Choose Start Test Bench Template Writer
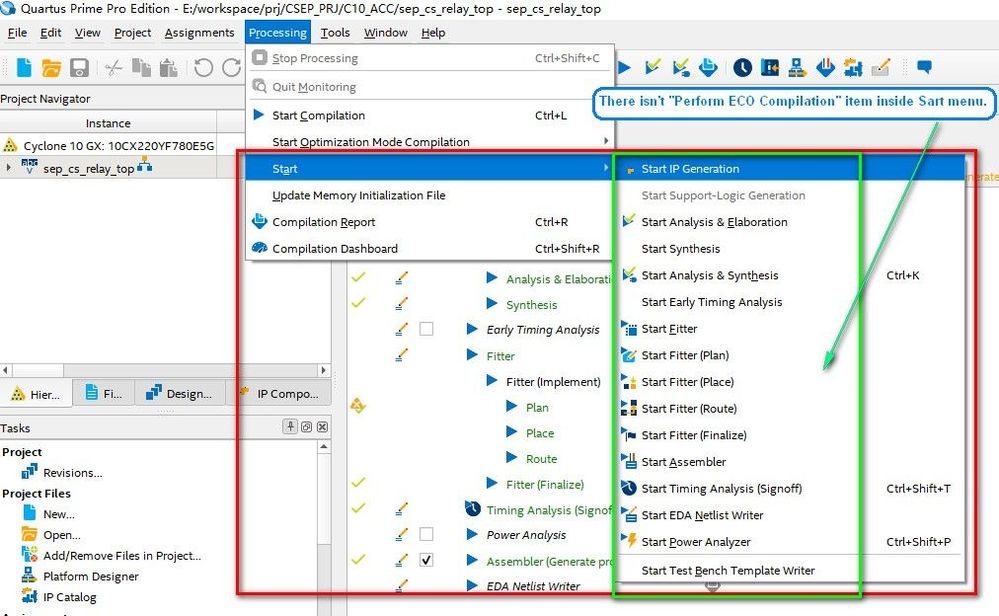This screenshot has height=616, width=999. point(787,571)
